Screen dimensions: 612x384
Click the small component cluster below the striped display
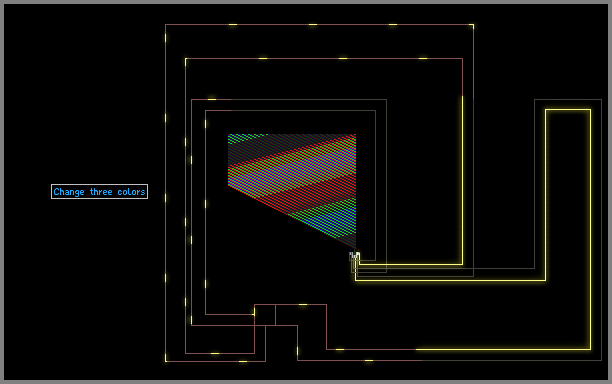click(x=354, y=256)
